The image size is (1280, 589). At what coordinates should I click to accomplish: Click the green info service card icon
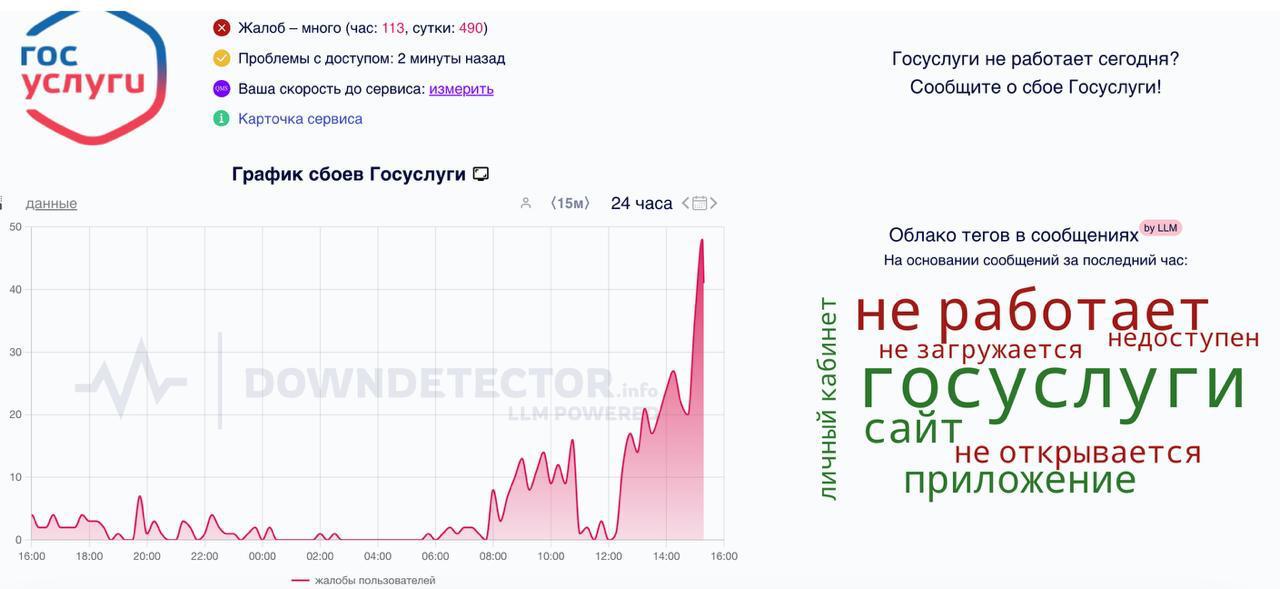point(222,118)
